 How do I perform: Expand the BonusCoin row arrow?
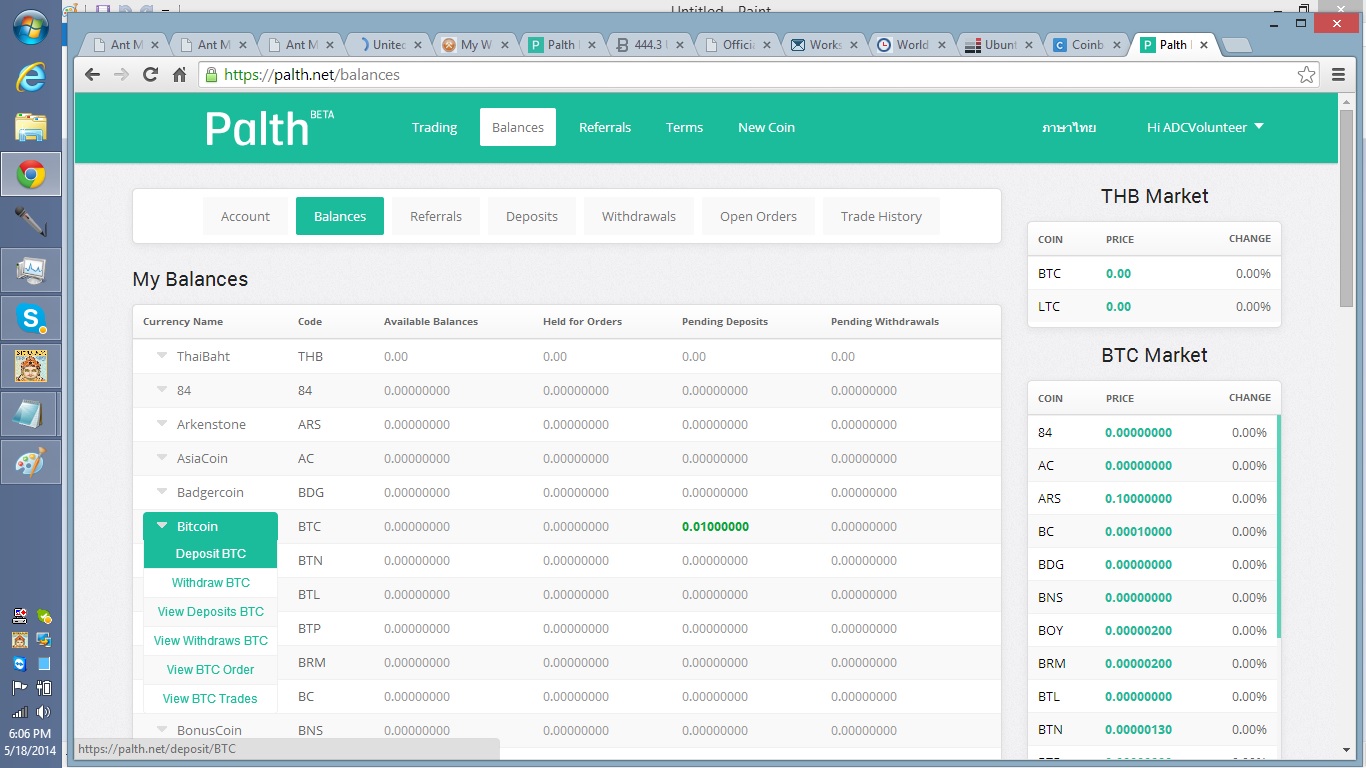tap(162, 729)
